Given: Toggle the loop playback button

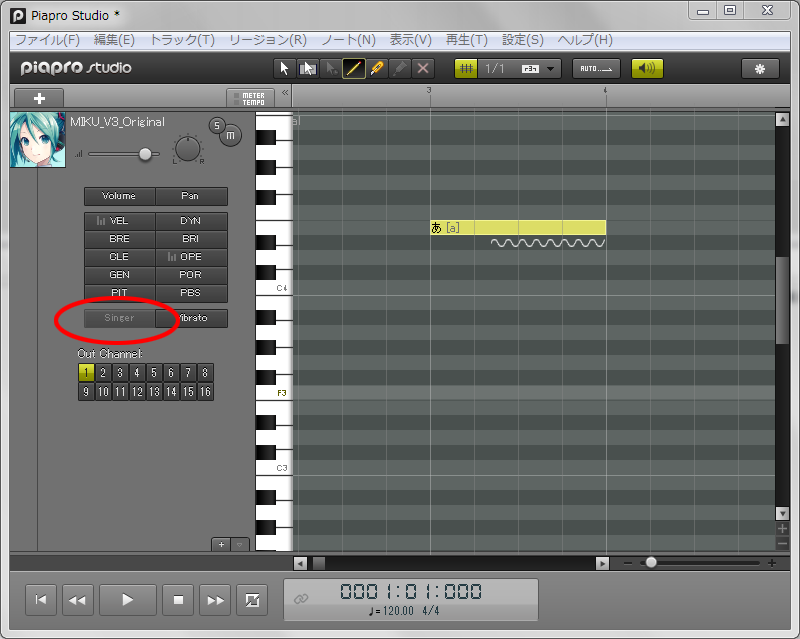Looking at the screenshot, I should pyautogui.click(x=252, y=600).
